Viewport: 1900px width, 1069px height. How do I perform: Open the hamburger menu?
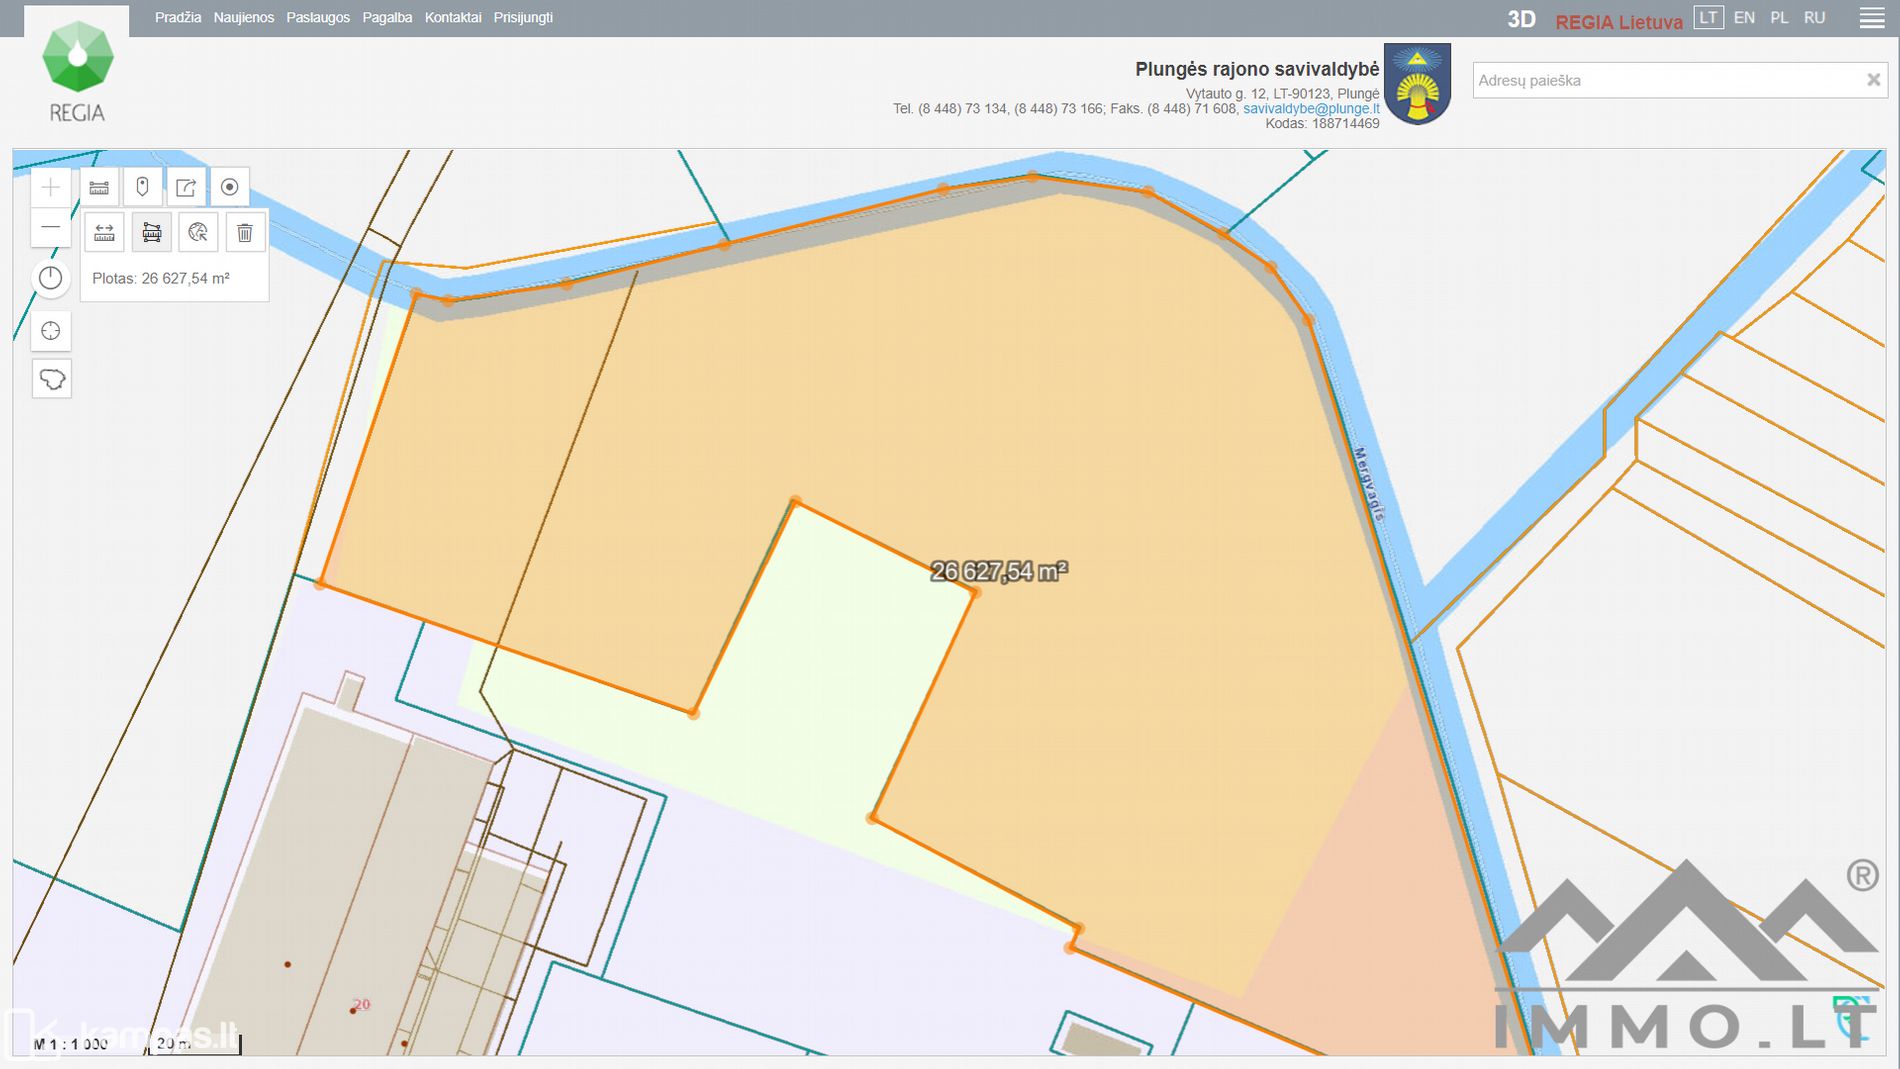pyautogui.click(x=1872, y=18)
